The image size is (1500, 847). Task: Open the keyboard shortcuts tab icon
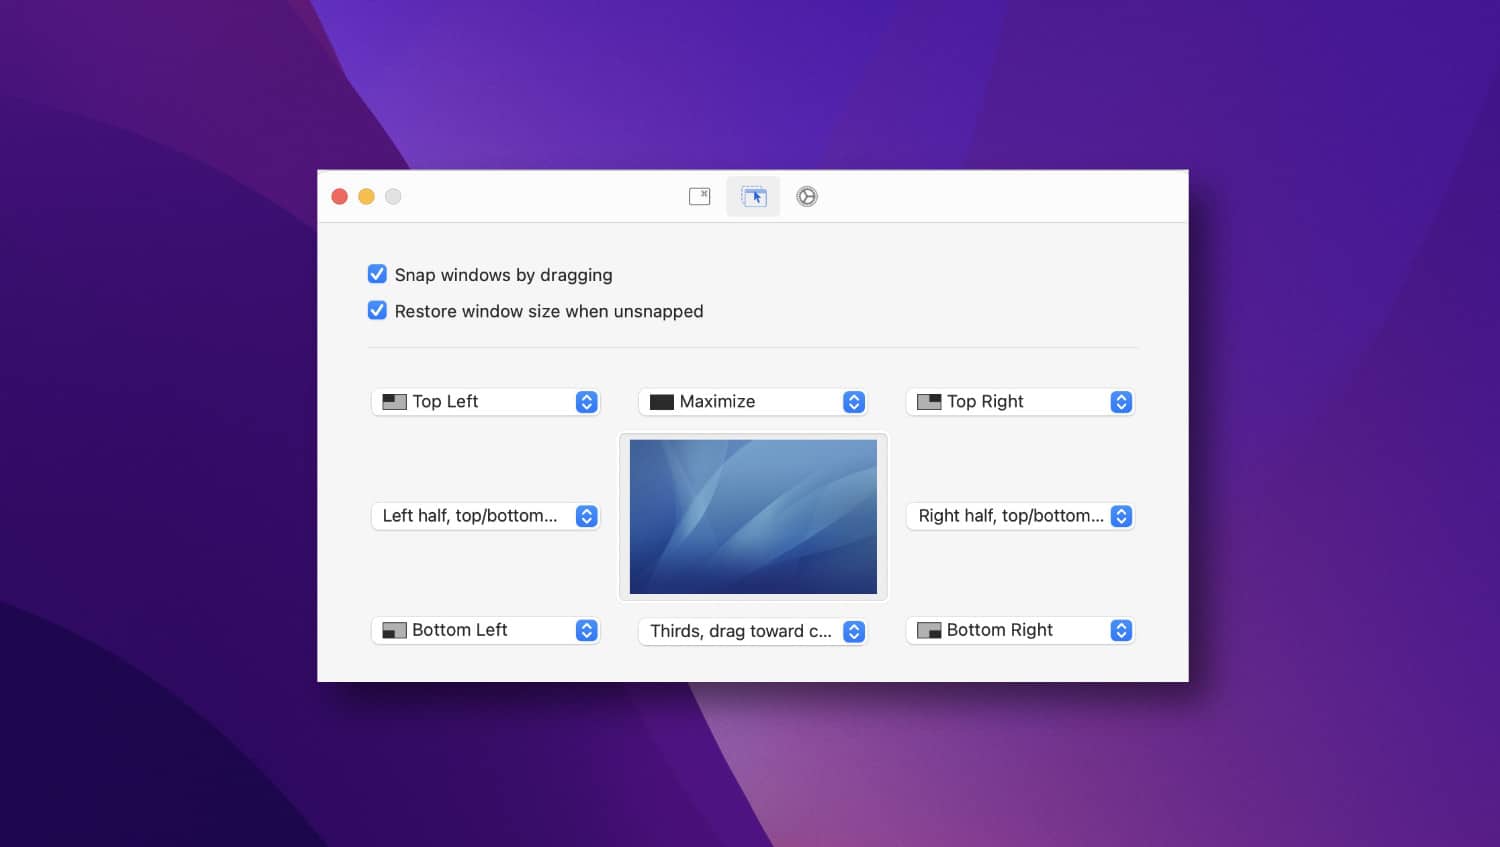pos(699,197)
